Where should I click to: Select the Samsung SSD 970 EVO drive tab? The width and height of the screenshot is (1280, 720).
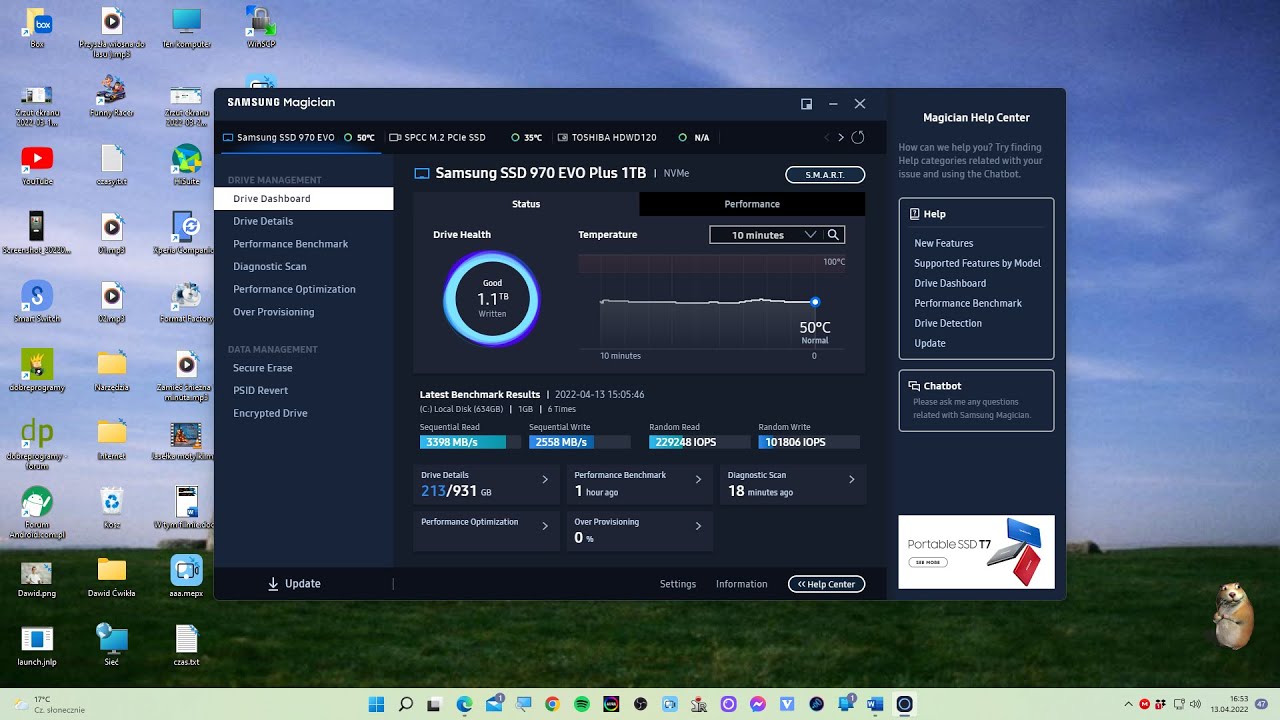pyautogui.click(x=299, y=138)
